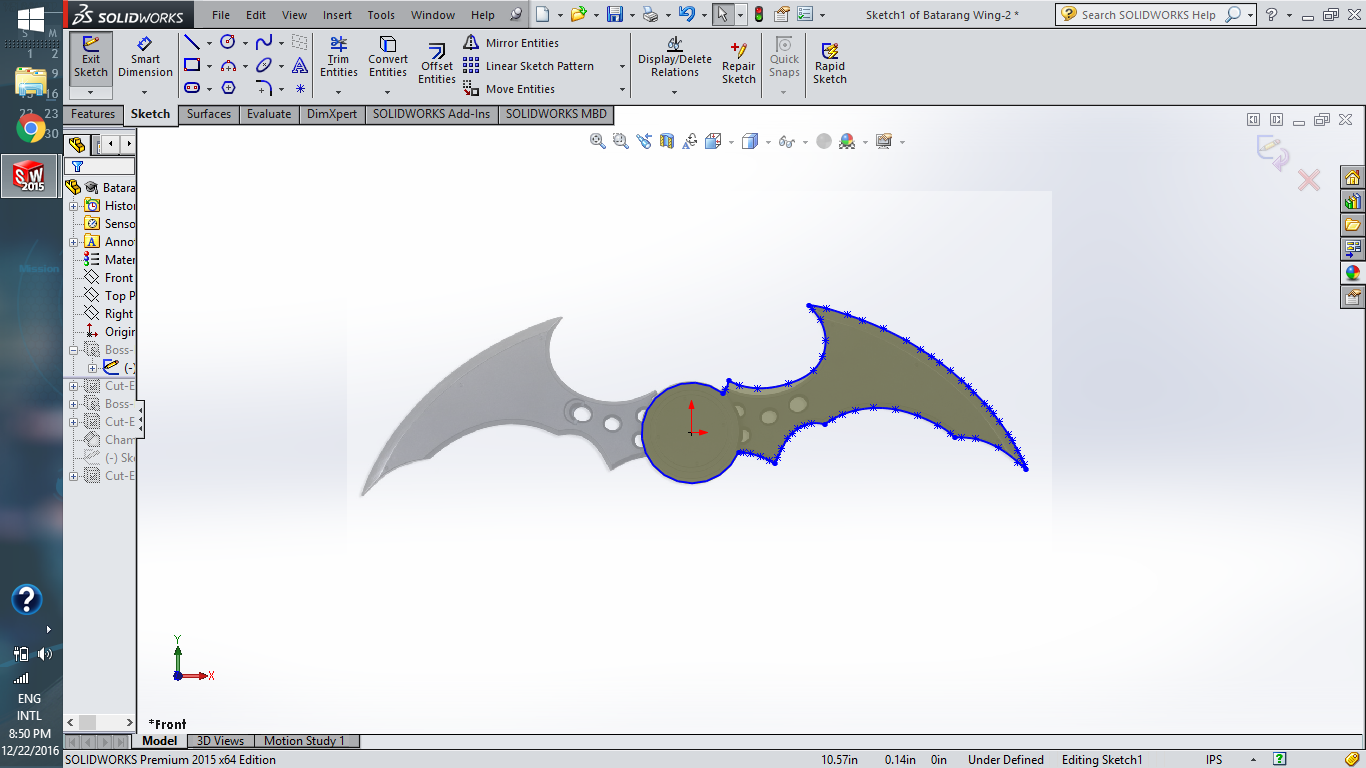Switch to the Surfaces tab
This screenshot has height=768, width=1366.
(x=209, y=114)
